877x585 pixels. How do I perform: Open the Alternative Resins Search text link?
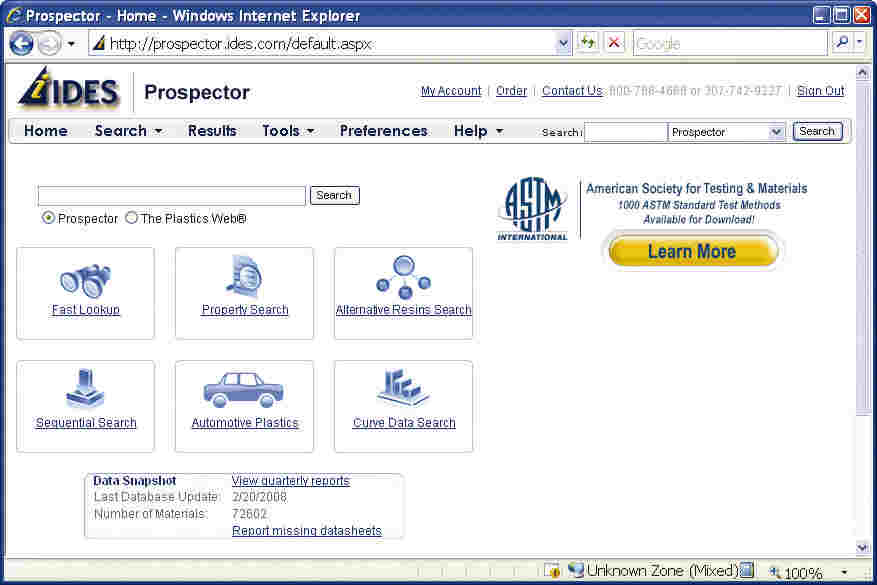pyautogui.click(x=403, y=309)
